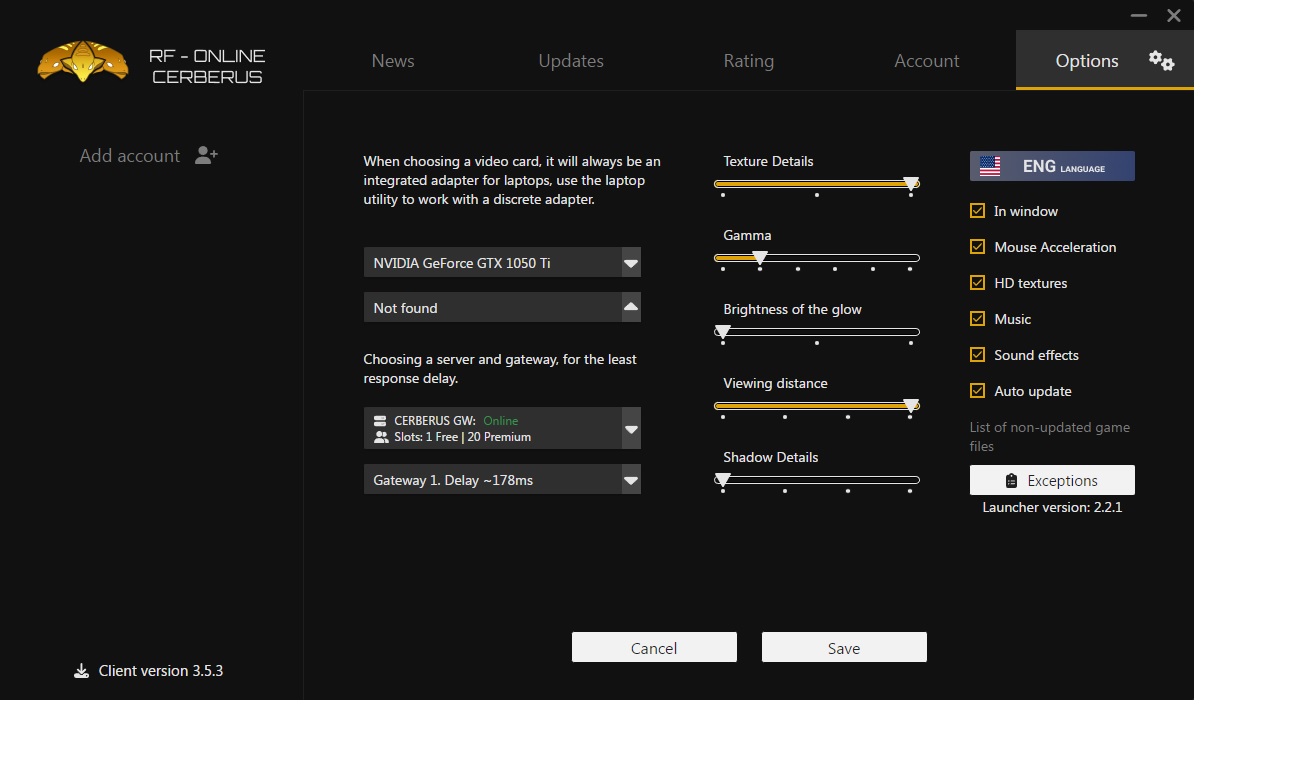Image resolution: width=1300 pixels, height=780 pixels.
Task: Click the green Online status text
Action: [501, 421]
